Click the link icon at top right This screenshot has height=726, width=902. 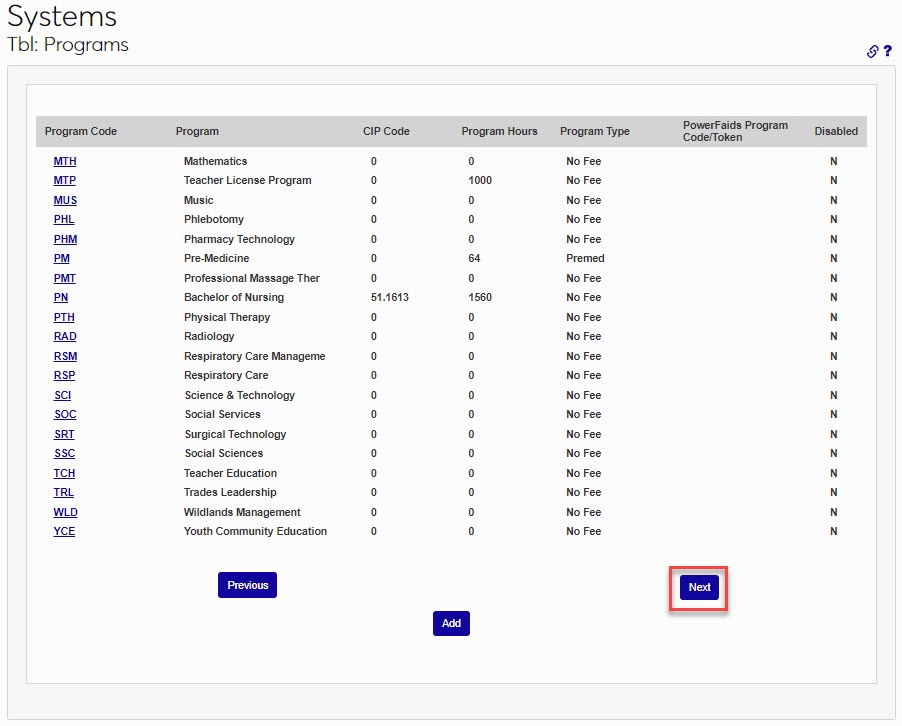(872, 51)
